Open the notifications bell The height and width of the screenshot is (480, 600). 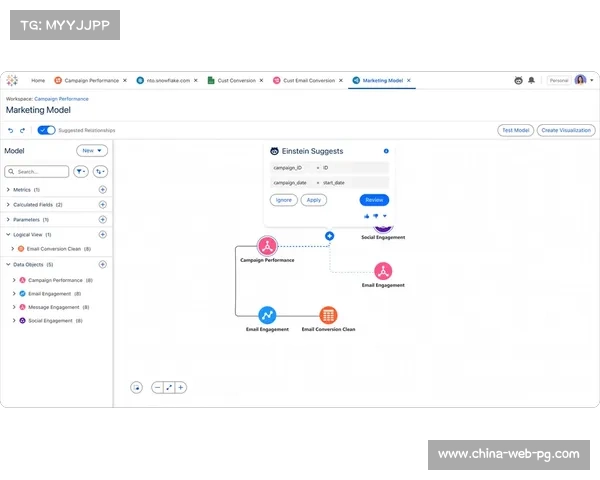[x=531, y=80]
